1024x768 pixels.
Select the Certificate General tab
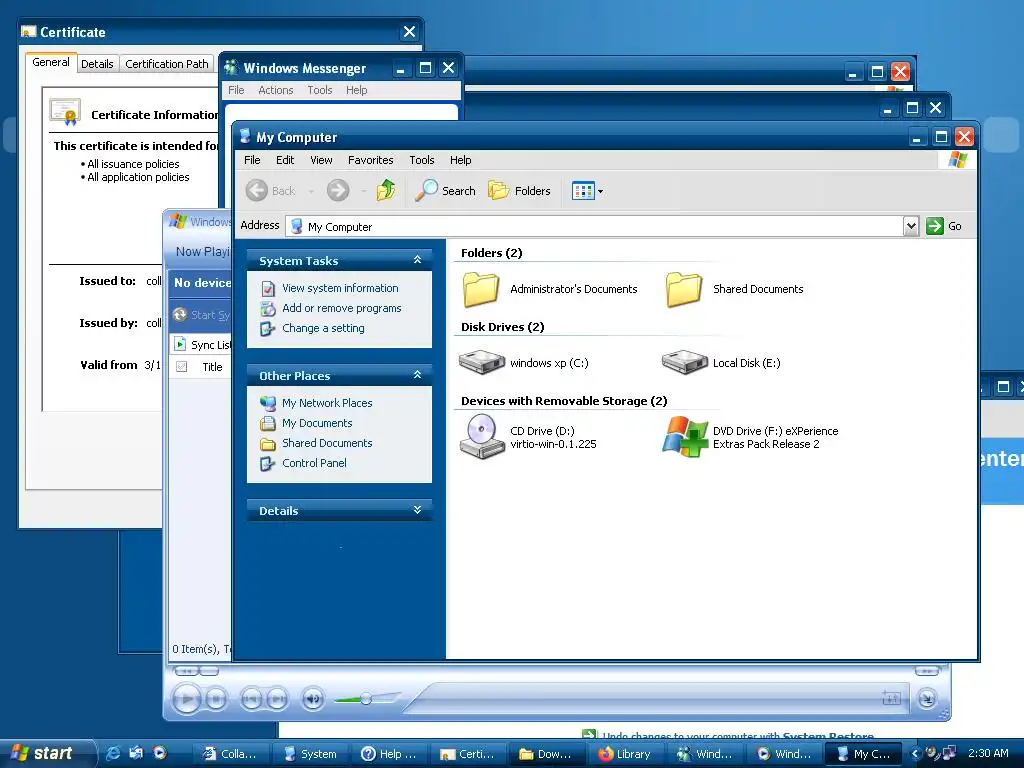pyautogui.click(x=51, y=62)
